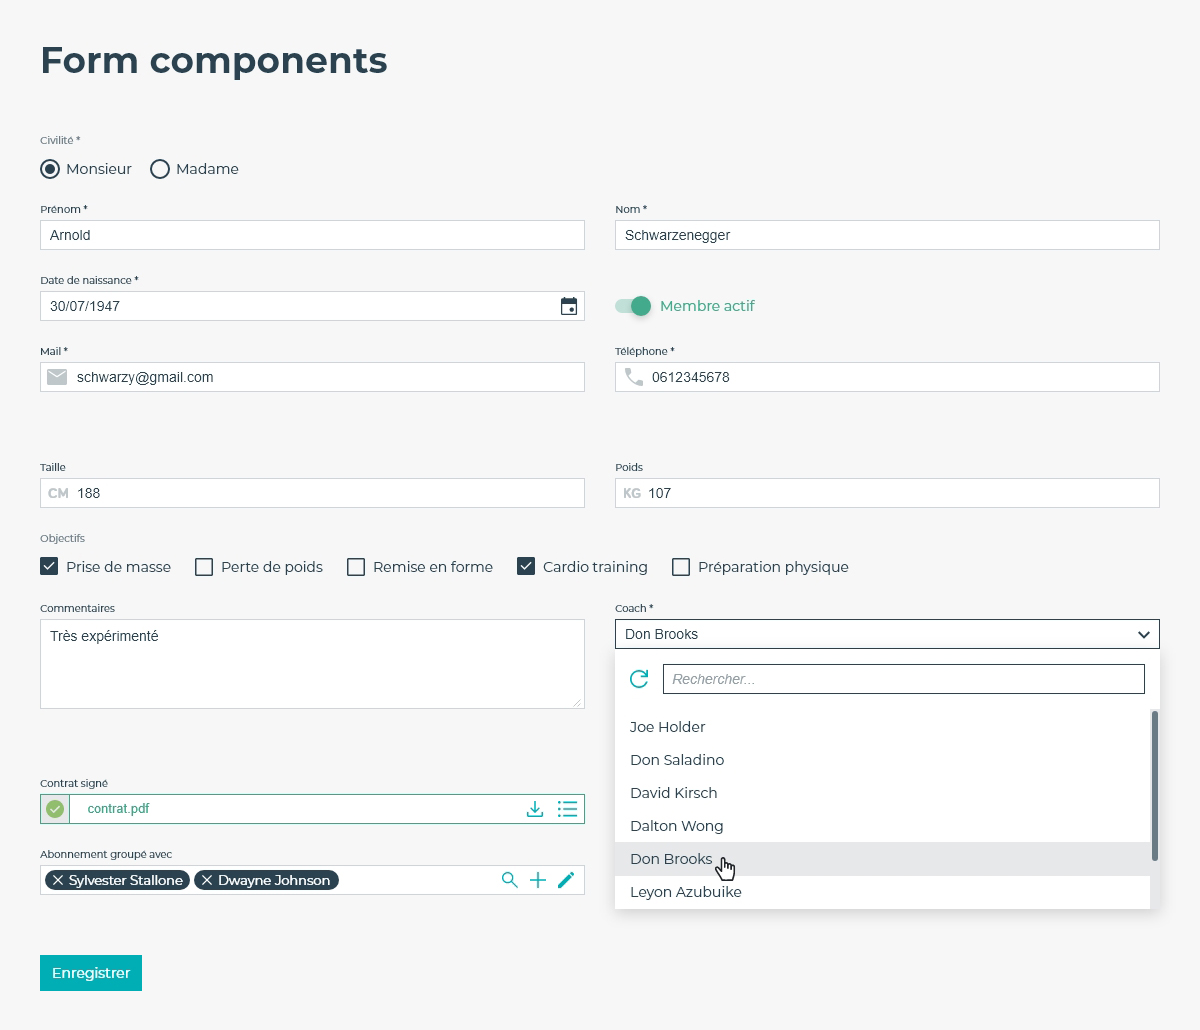The height and width of the screenshot is (1030, 1200).
Task: Pick Leyon Azubuike as coach
Action: pos(685,892)
